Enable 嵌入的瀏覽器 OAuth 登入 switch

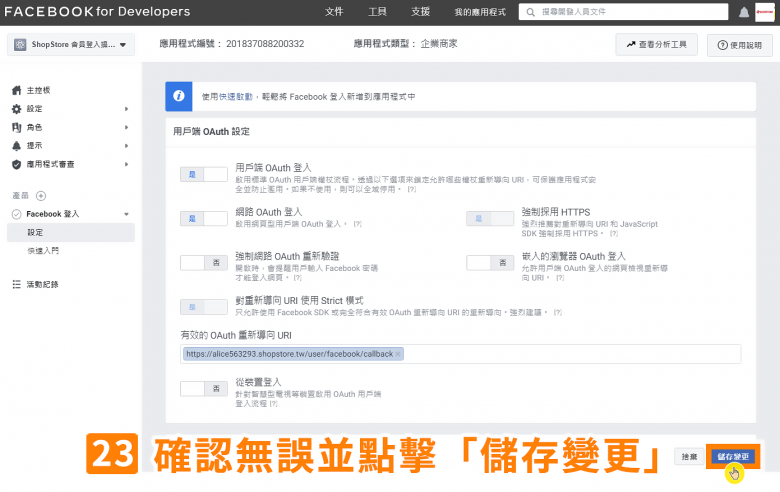490,263
